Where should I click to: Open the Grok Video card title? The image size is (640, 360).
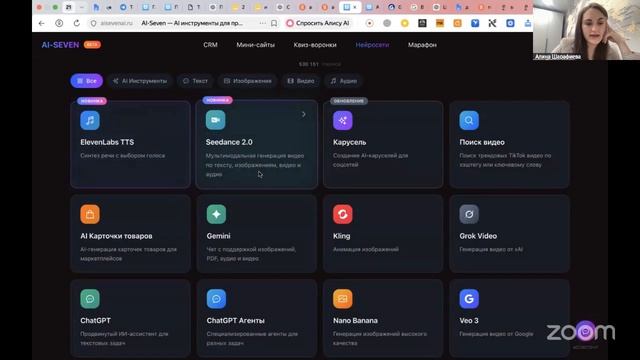478,236
